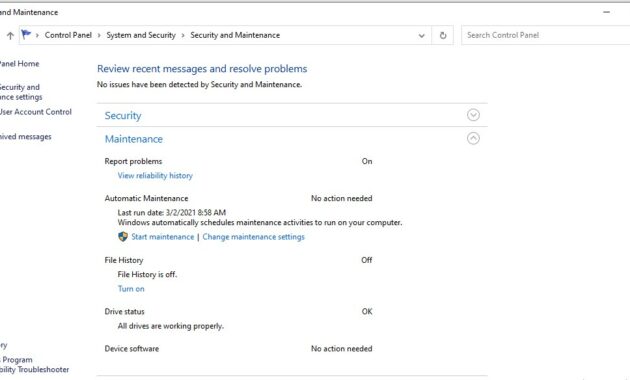The width and height of the screenshot is (630, 380).
Task: Open Change Security and Maintenance settings link
Action: tap(21, 92)
